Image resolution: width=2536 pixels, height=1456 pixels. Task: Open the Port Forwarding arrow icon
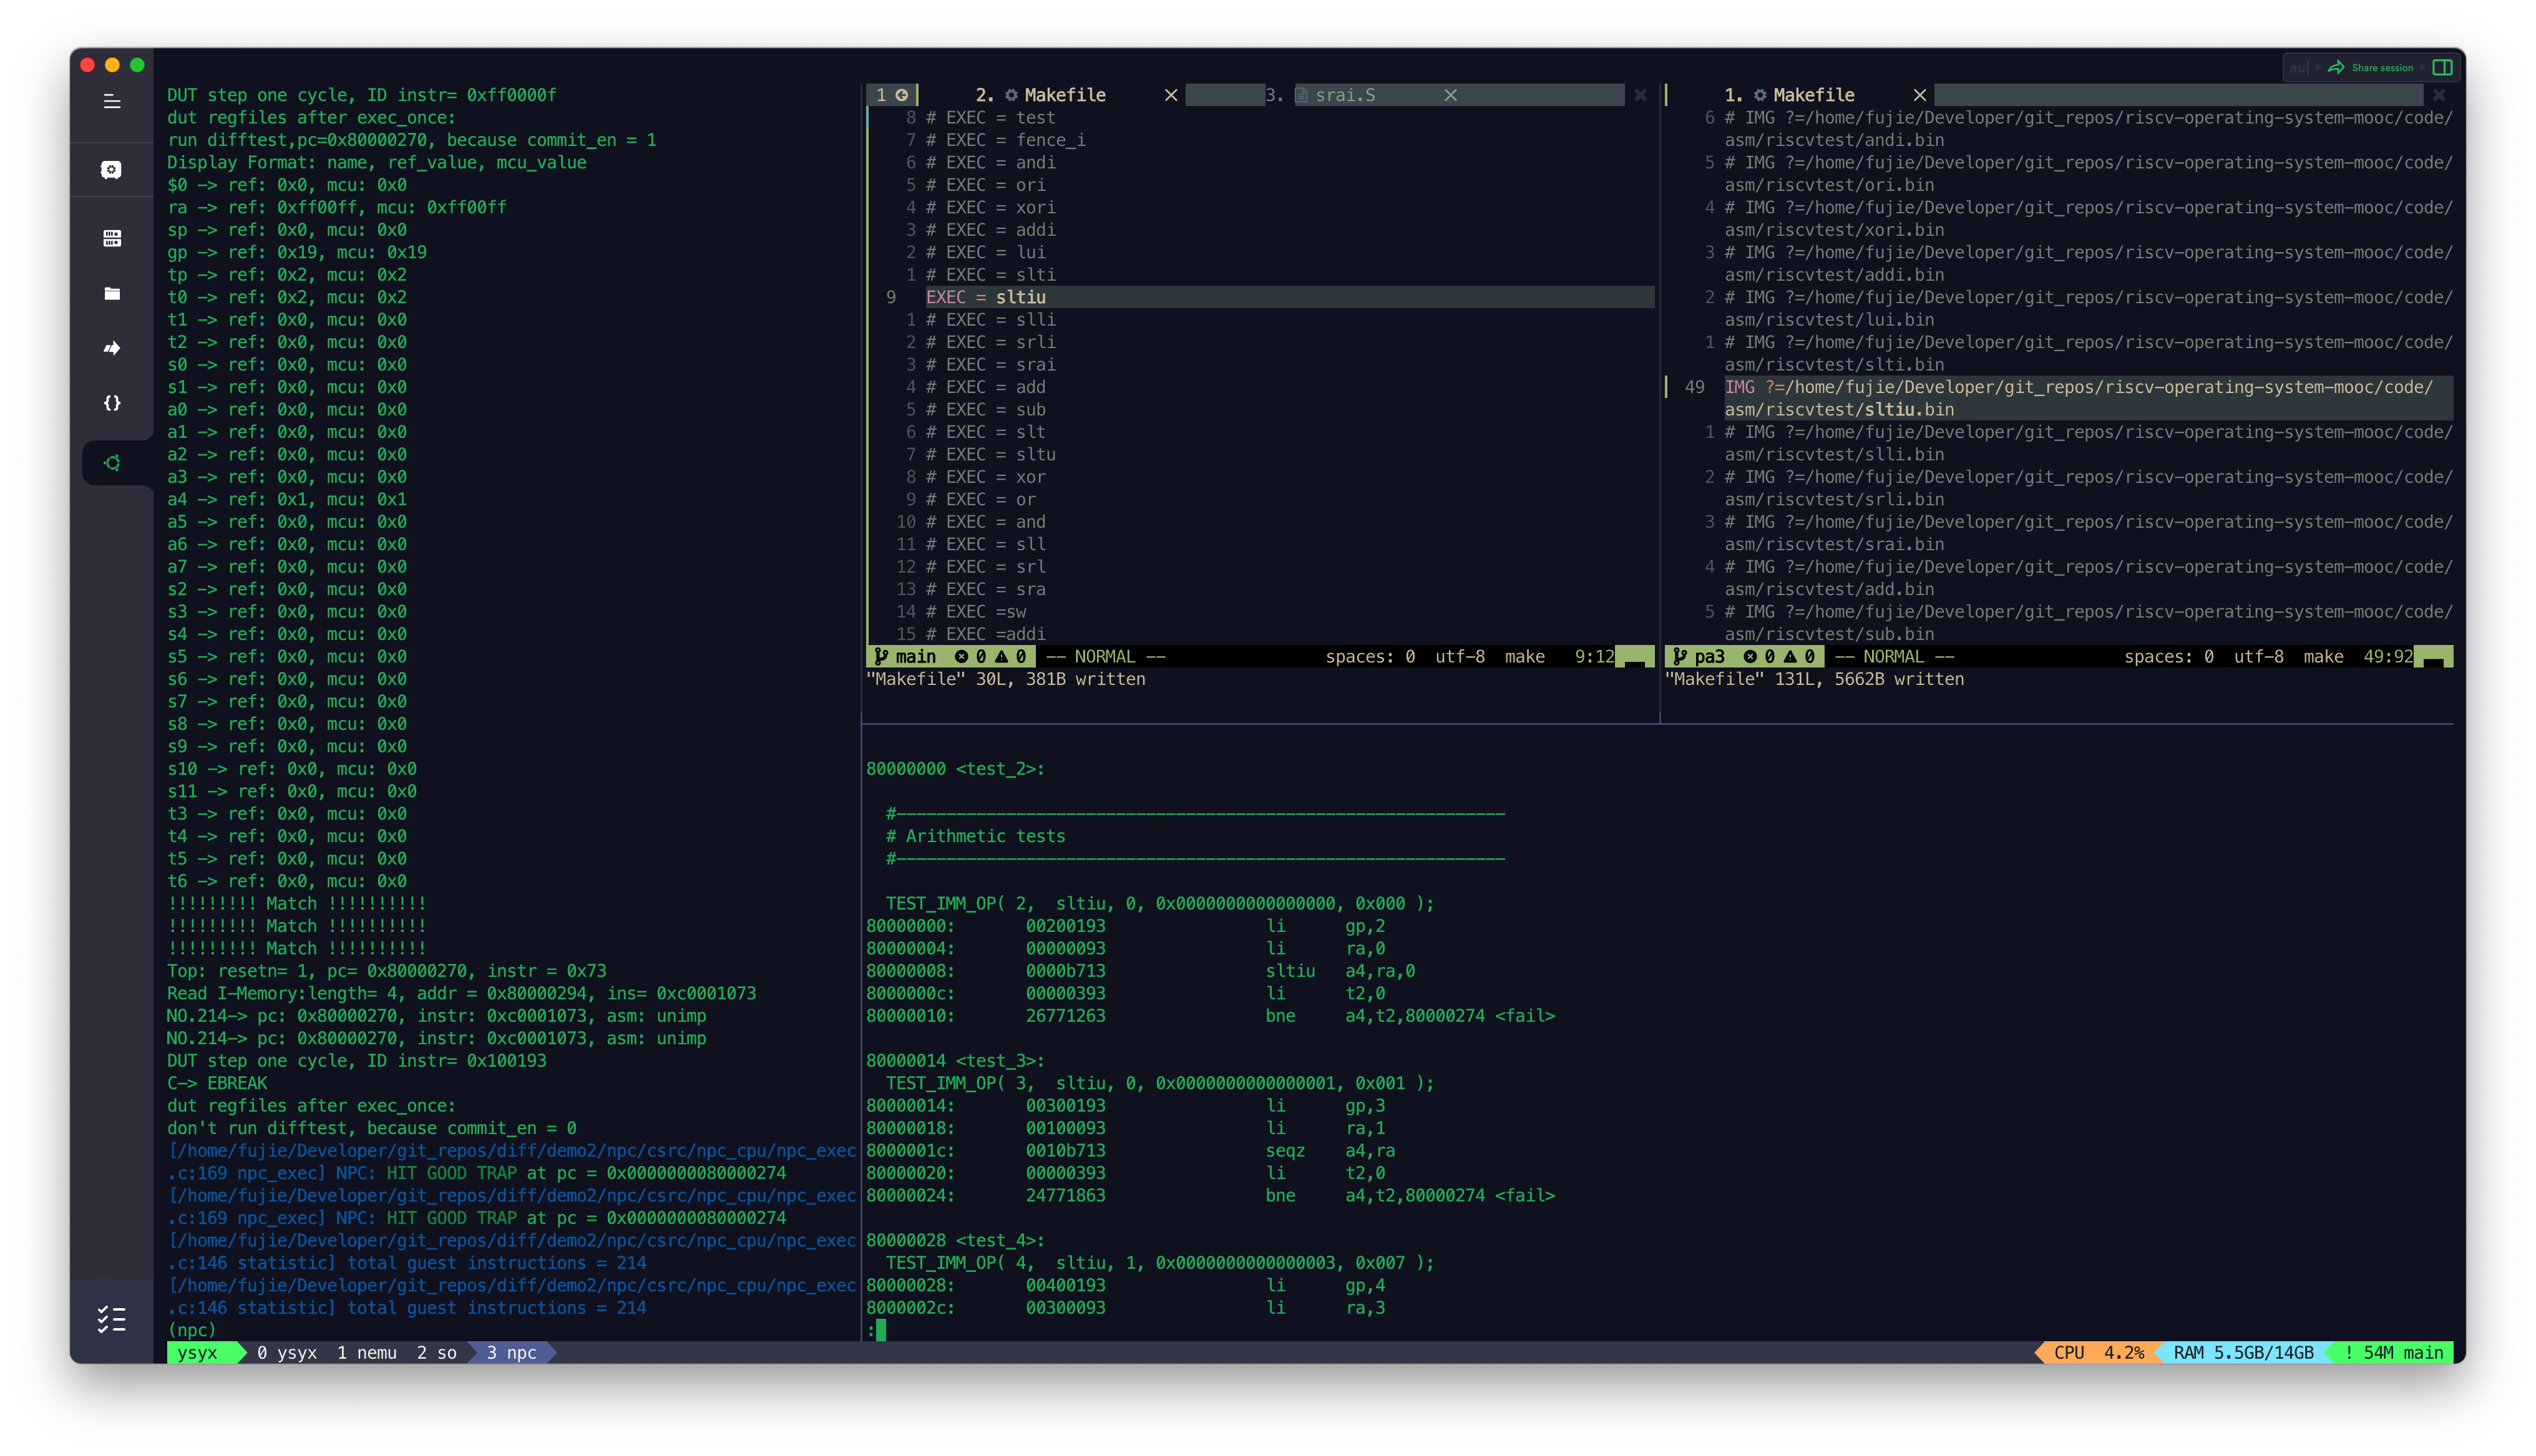click(x=112, y=348)
